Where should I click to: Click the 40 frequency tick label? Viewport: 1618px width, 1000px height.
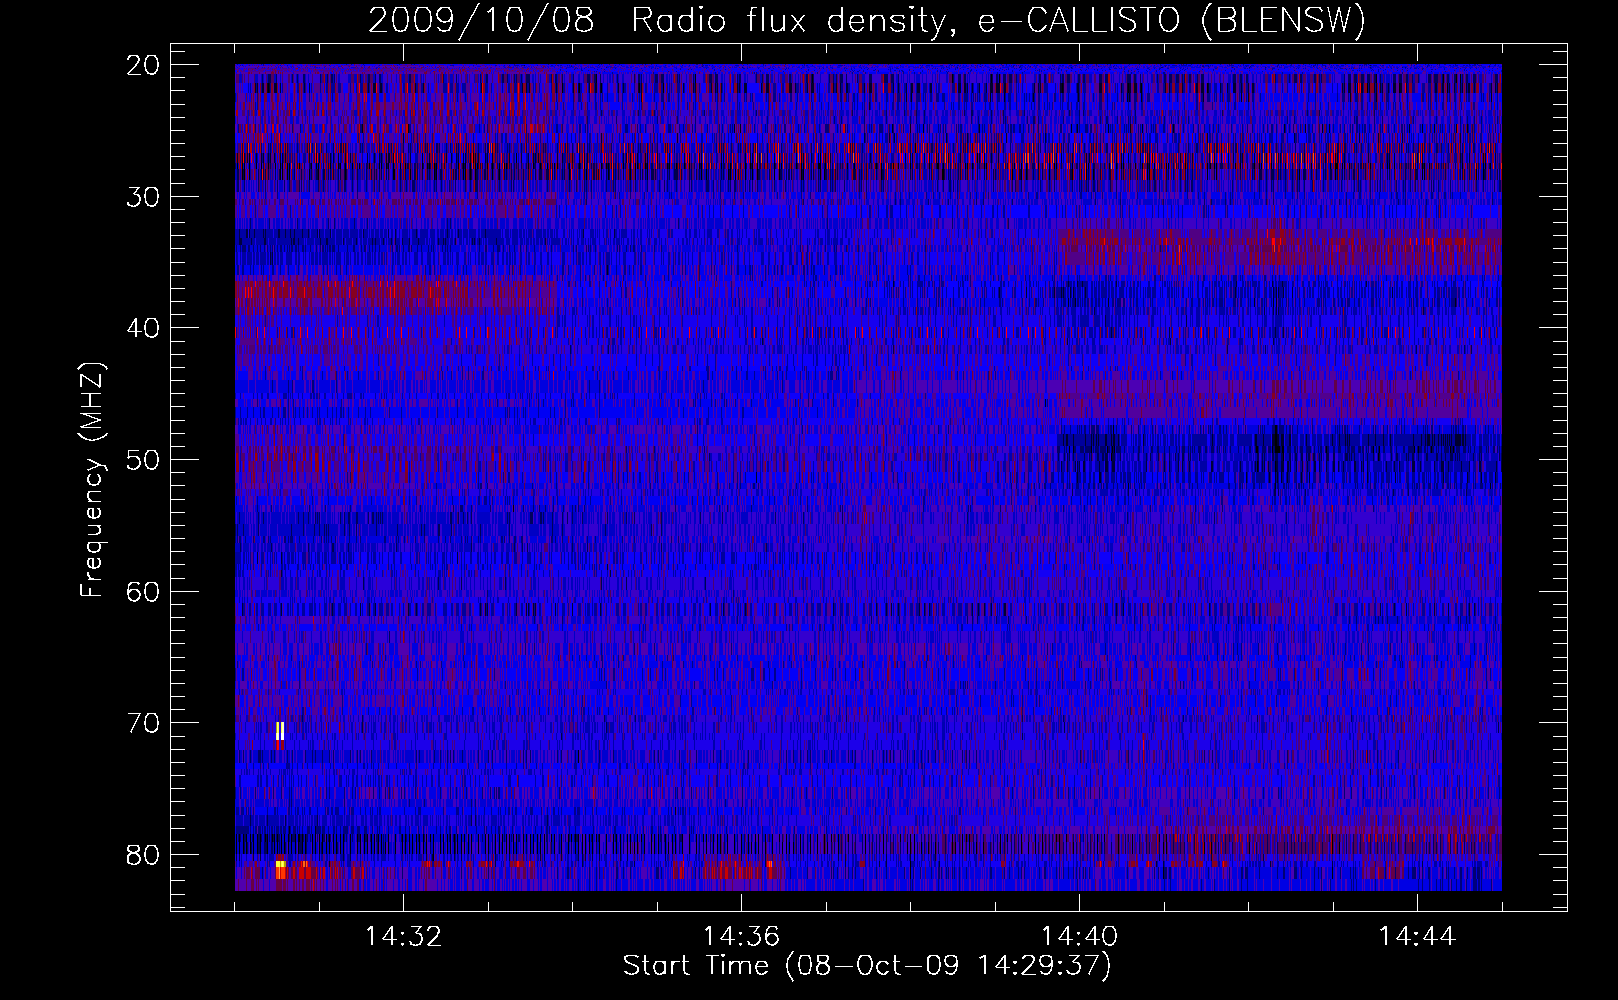[144, 328]
